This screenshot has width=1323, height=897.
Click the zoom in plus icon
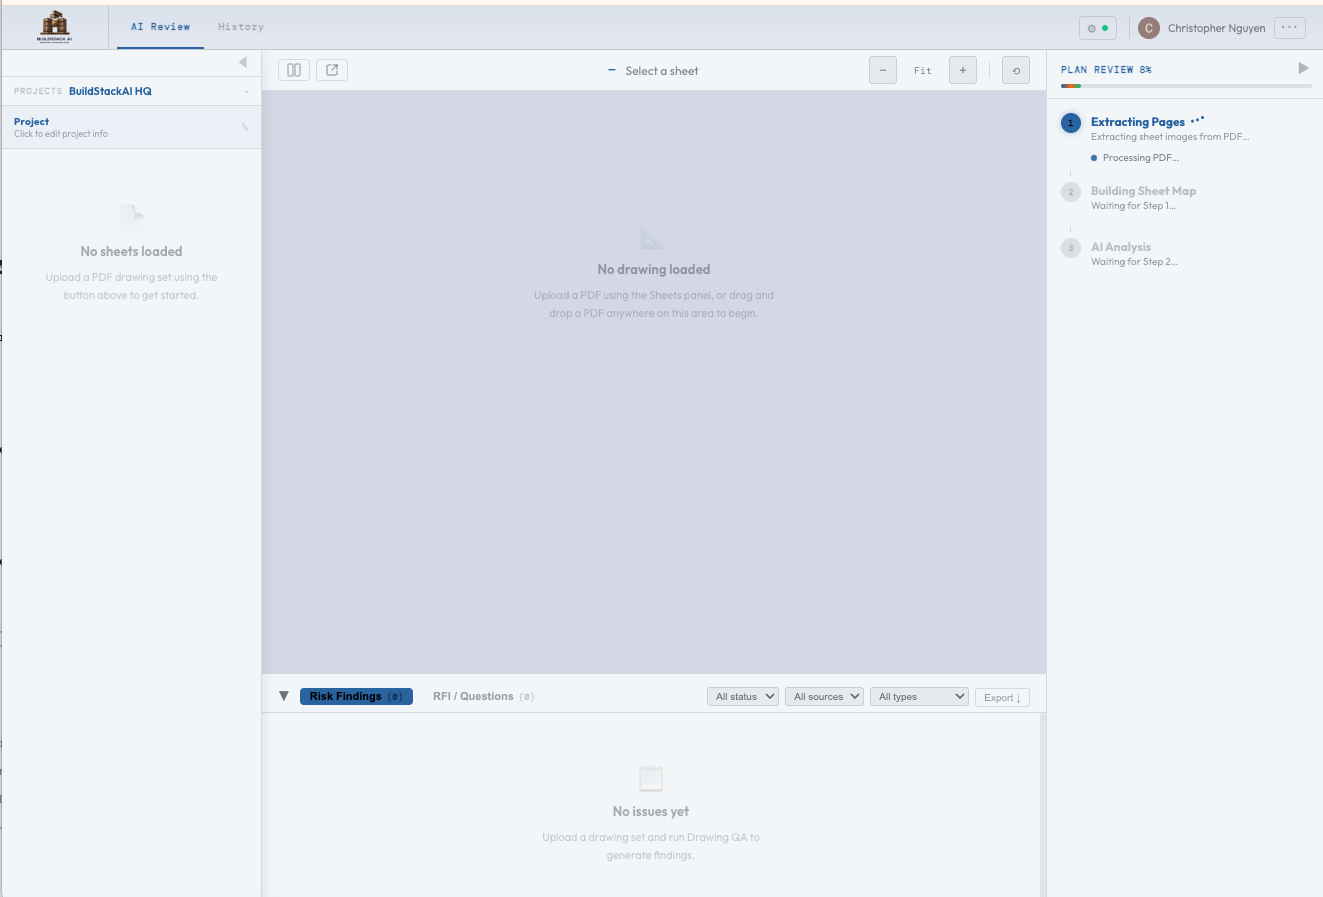(962, 69)
